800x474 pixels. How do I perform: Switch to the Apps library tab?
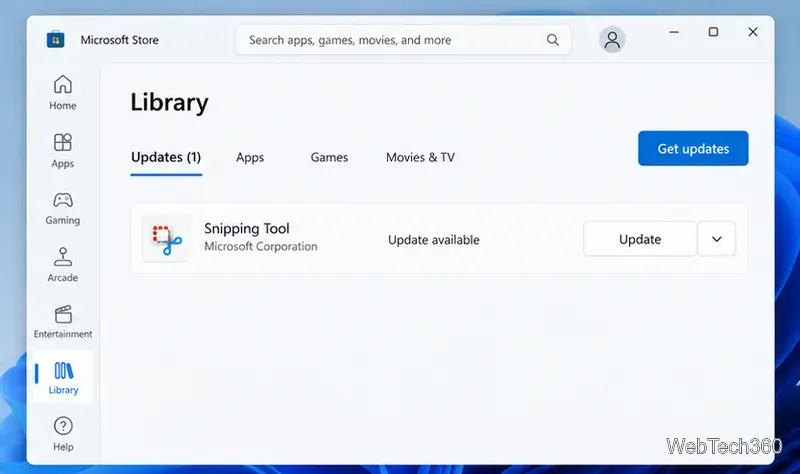click(250, 157)
